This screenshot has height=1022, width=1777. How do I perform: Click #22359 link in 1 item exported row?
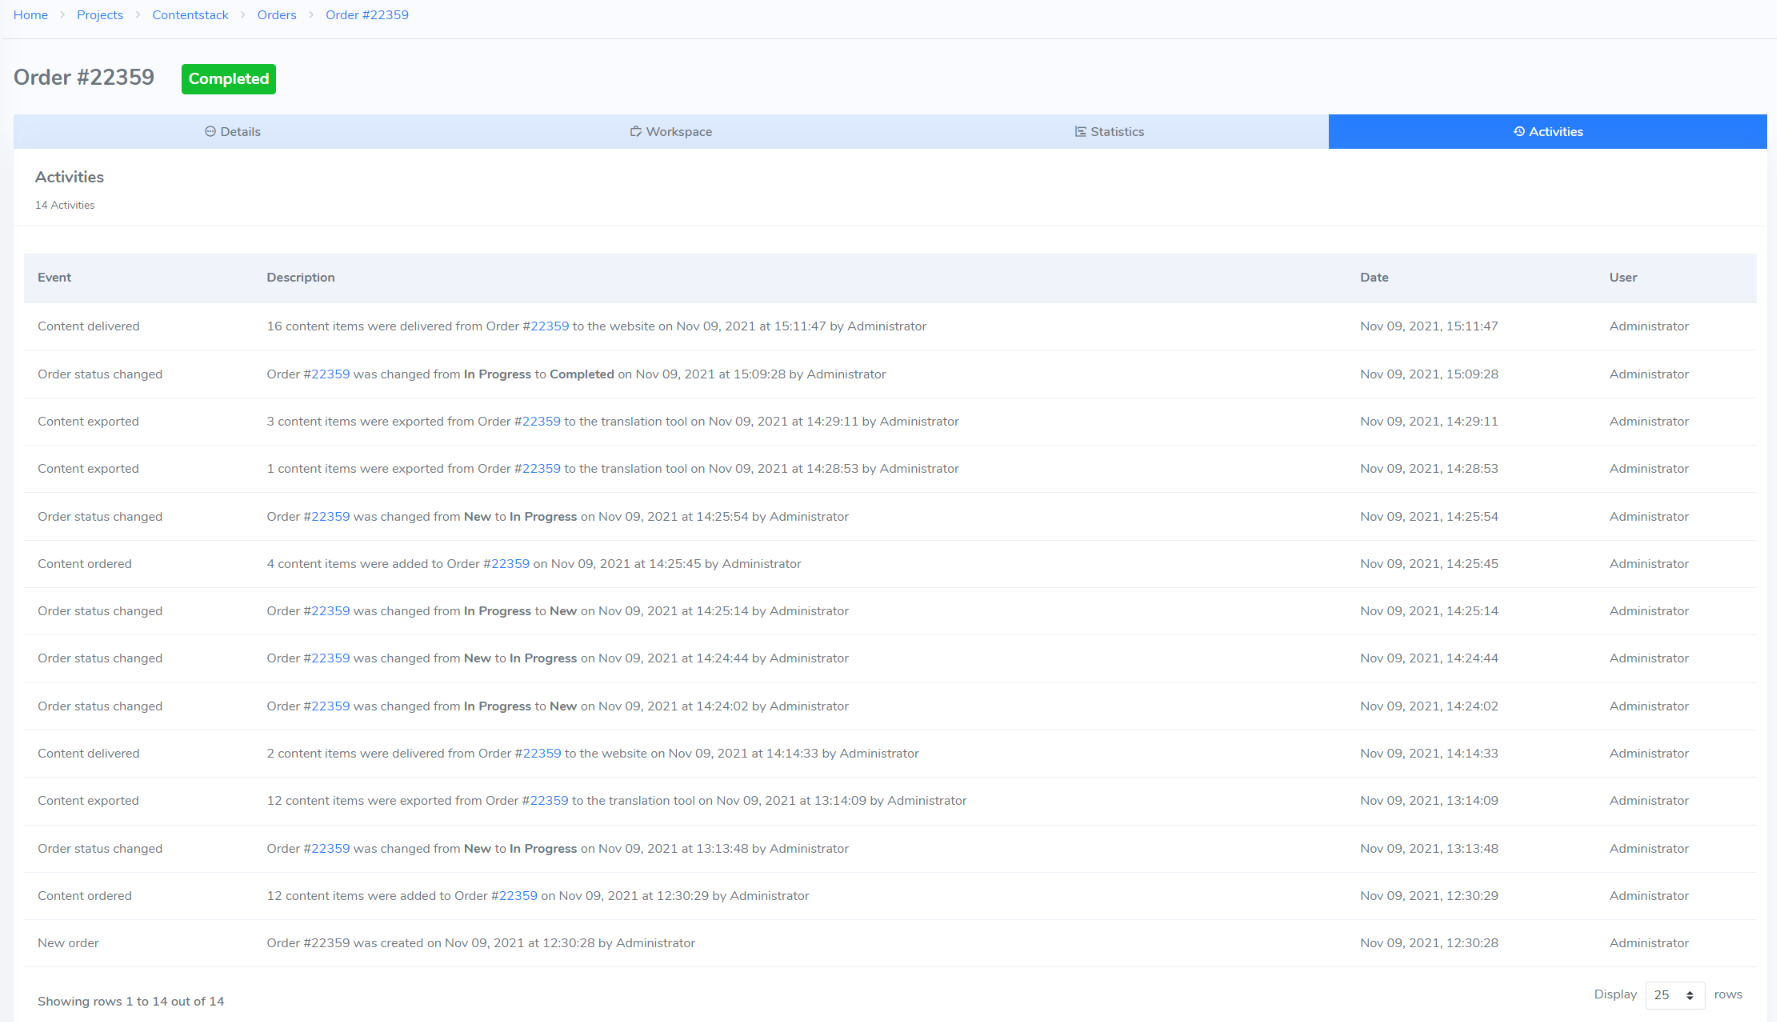pos(541,469)
